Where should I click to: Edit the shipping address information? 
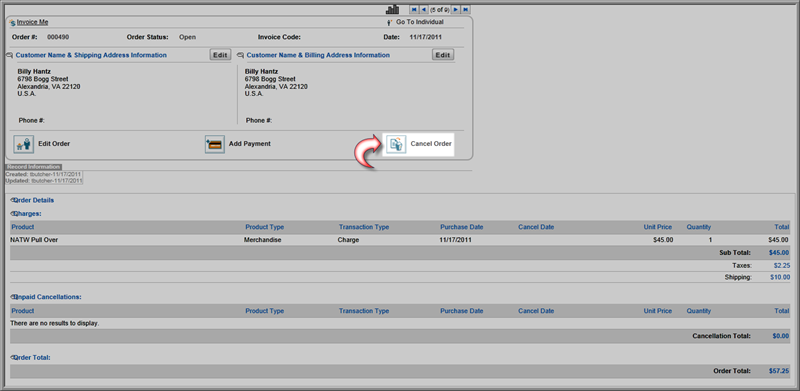pyautogui.click(x=220, y=55)
